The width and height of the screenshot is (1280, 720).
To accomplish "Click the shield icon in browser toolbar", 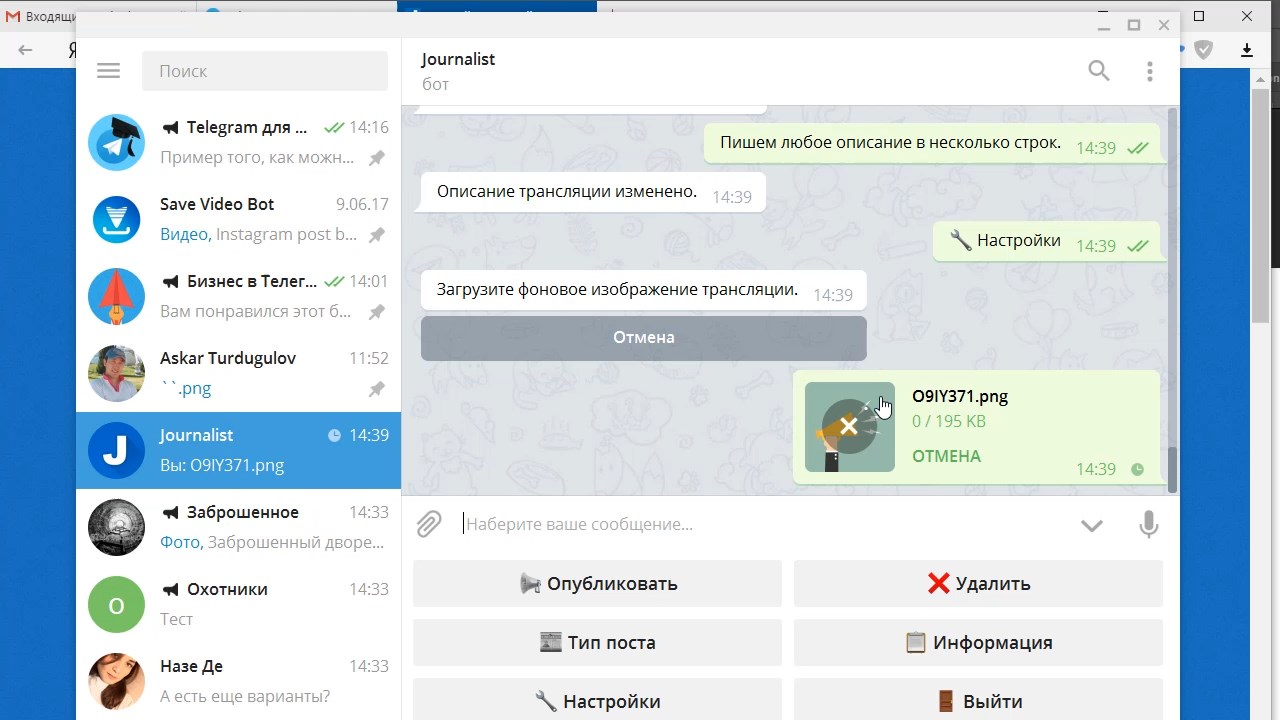I will tap(1204, 50).
